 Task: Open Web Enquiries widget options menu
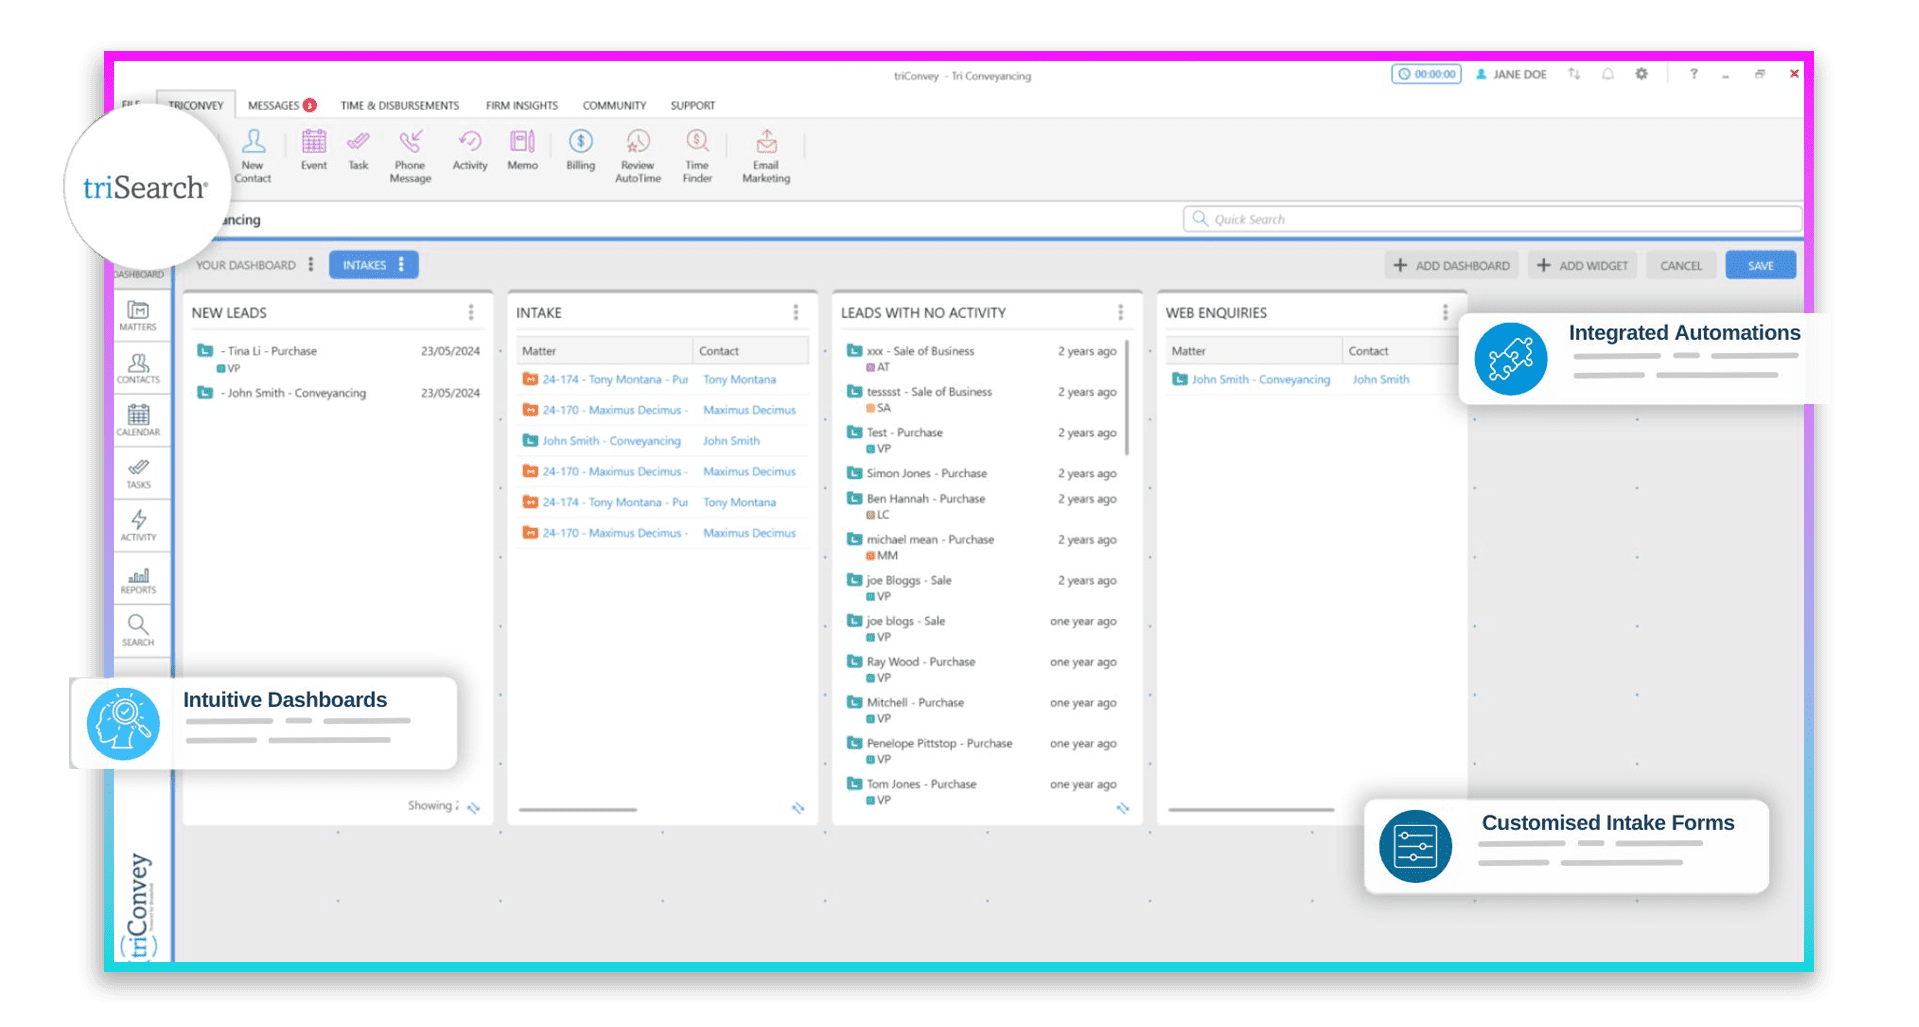click(1445, 312)
